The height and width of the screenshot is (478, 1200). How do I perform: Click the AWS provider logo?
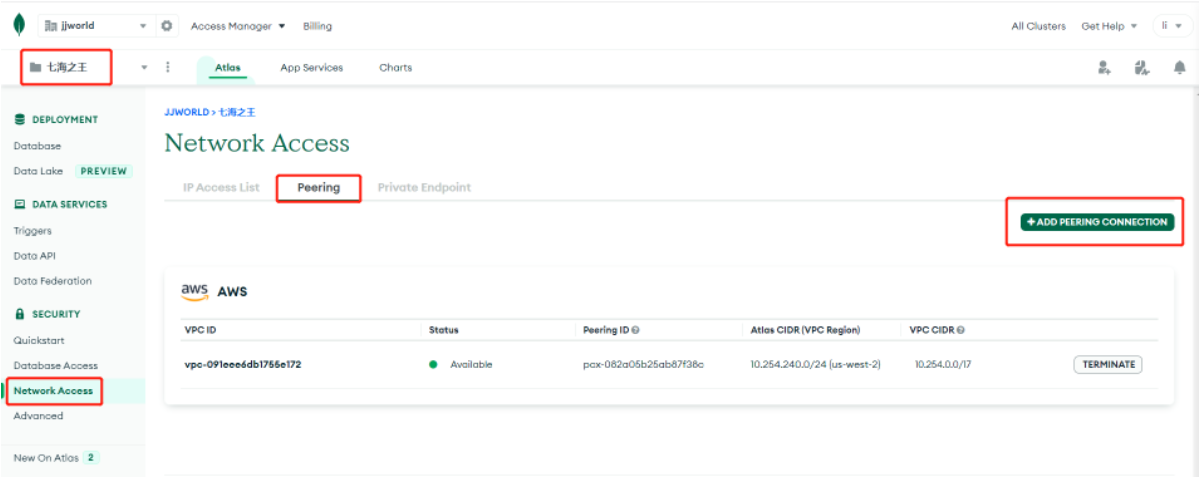(195, 291)
